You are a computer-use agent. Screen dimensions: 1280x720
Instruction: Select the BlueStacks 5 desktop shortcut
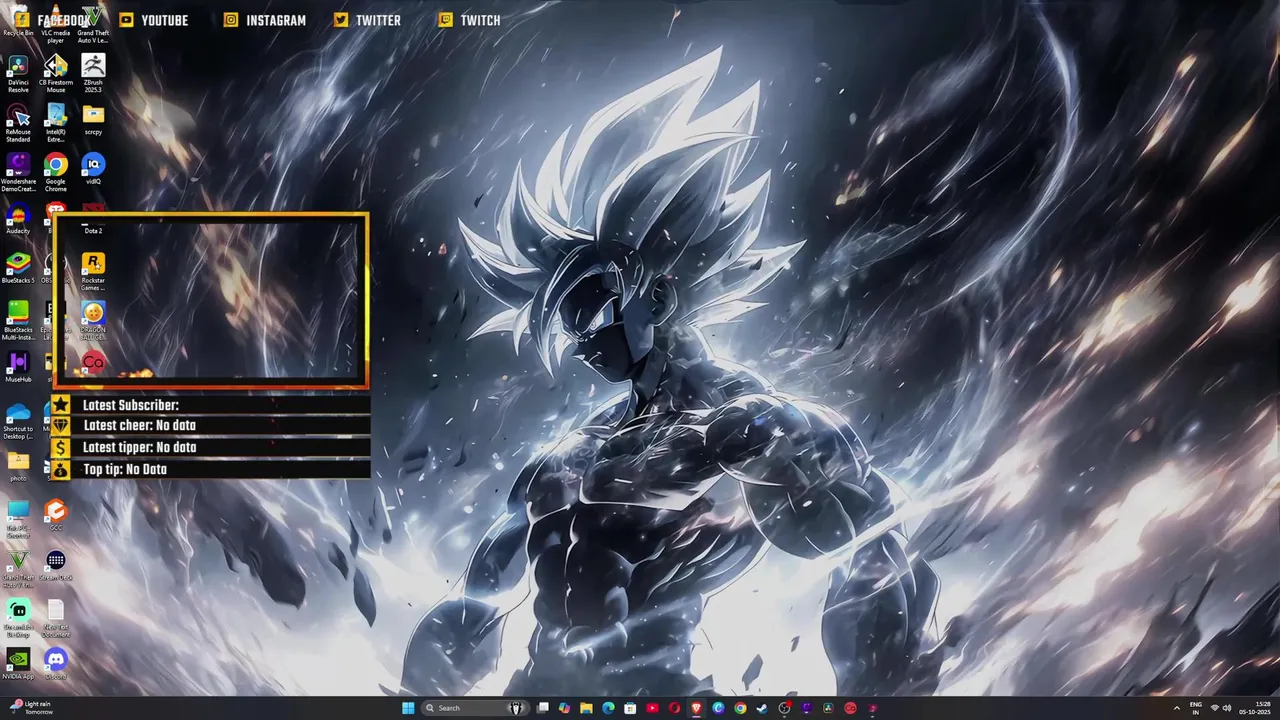click(18, 268)
